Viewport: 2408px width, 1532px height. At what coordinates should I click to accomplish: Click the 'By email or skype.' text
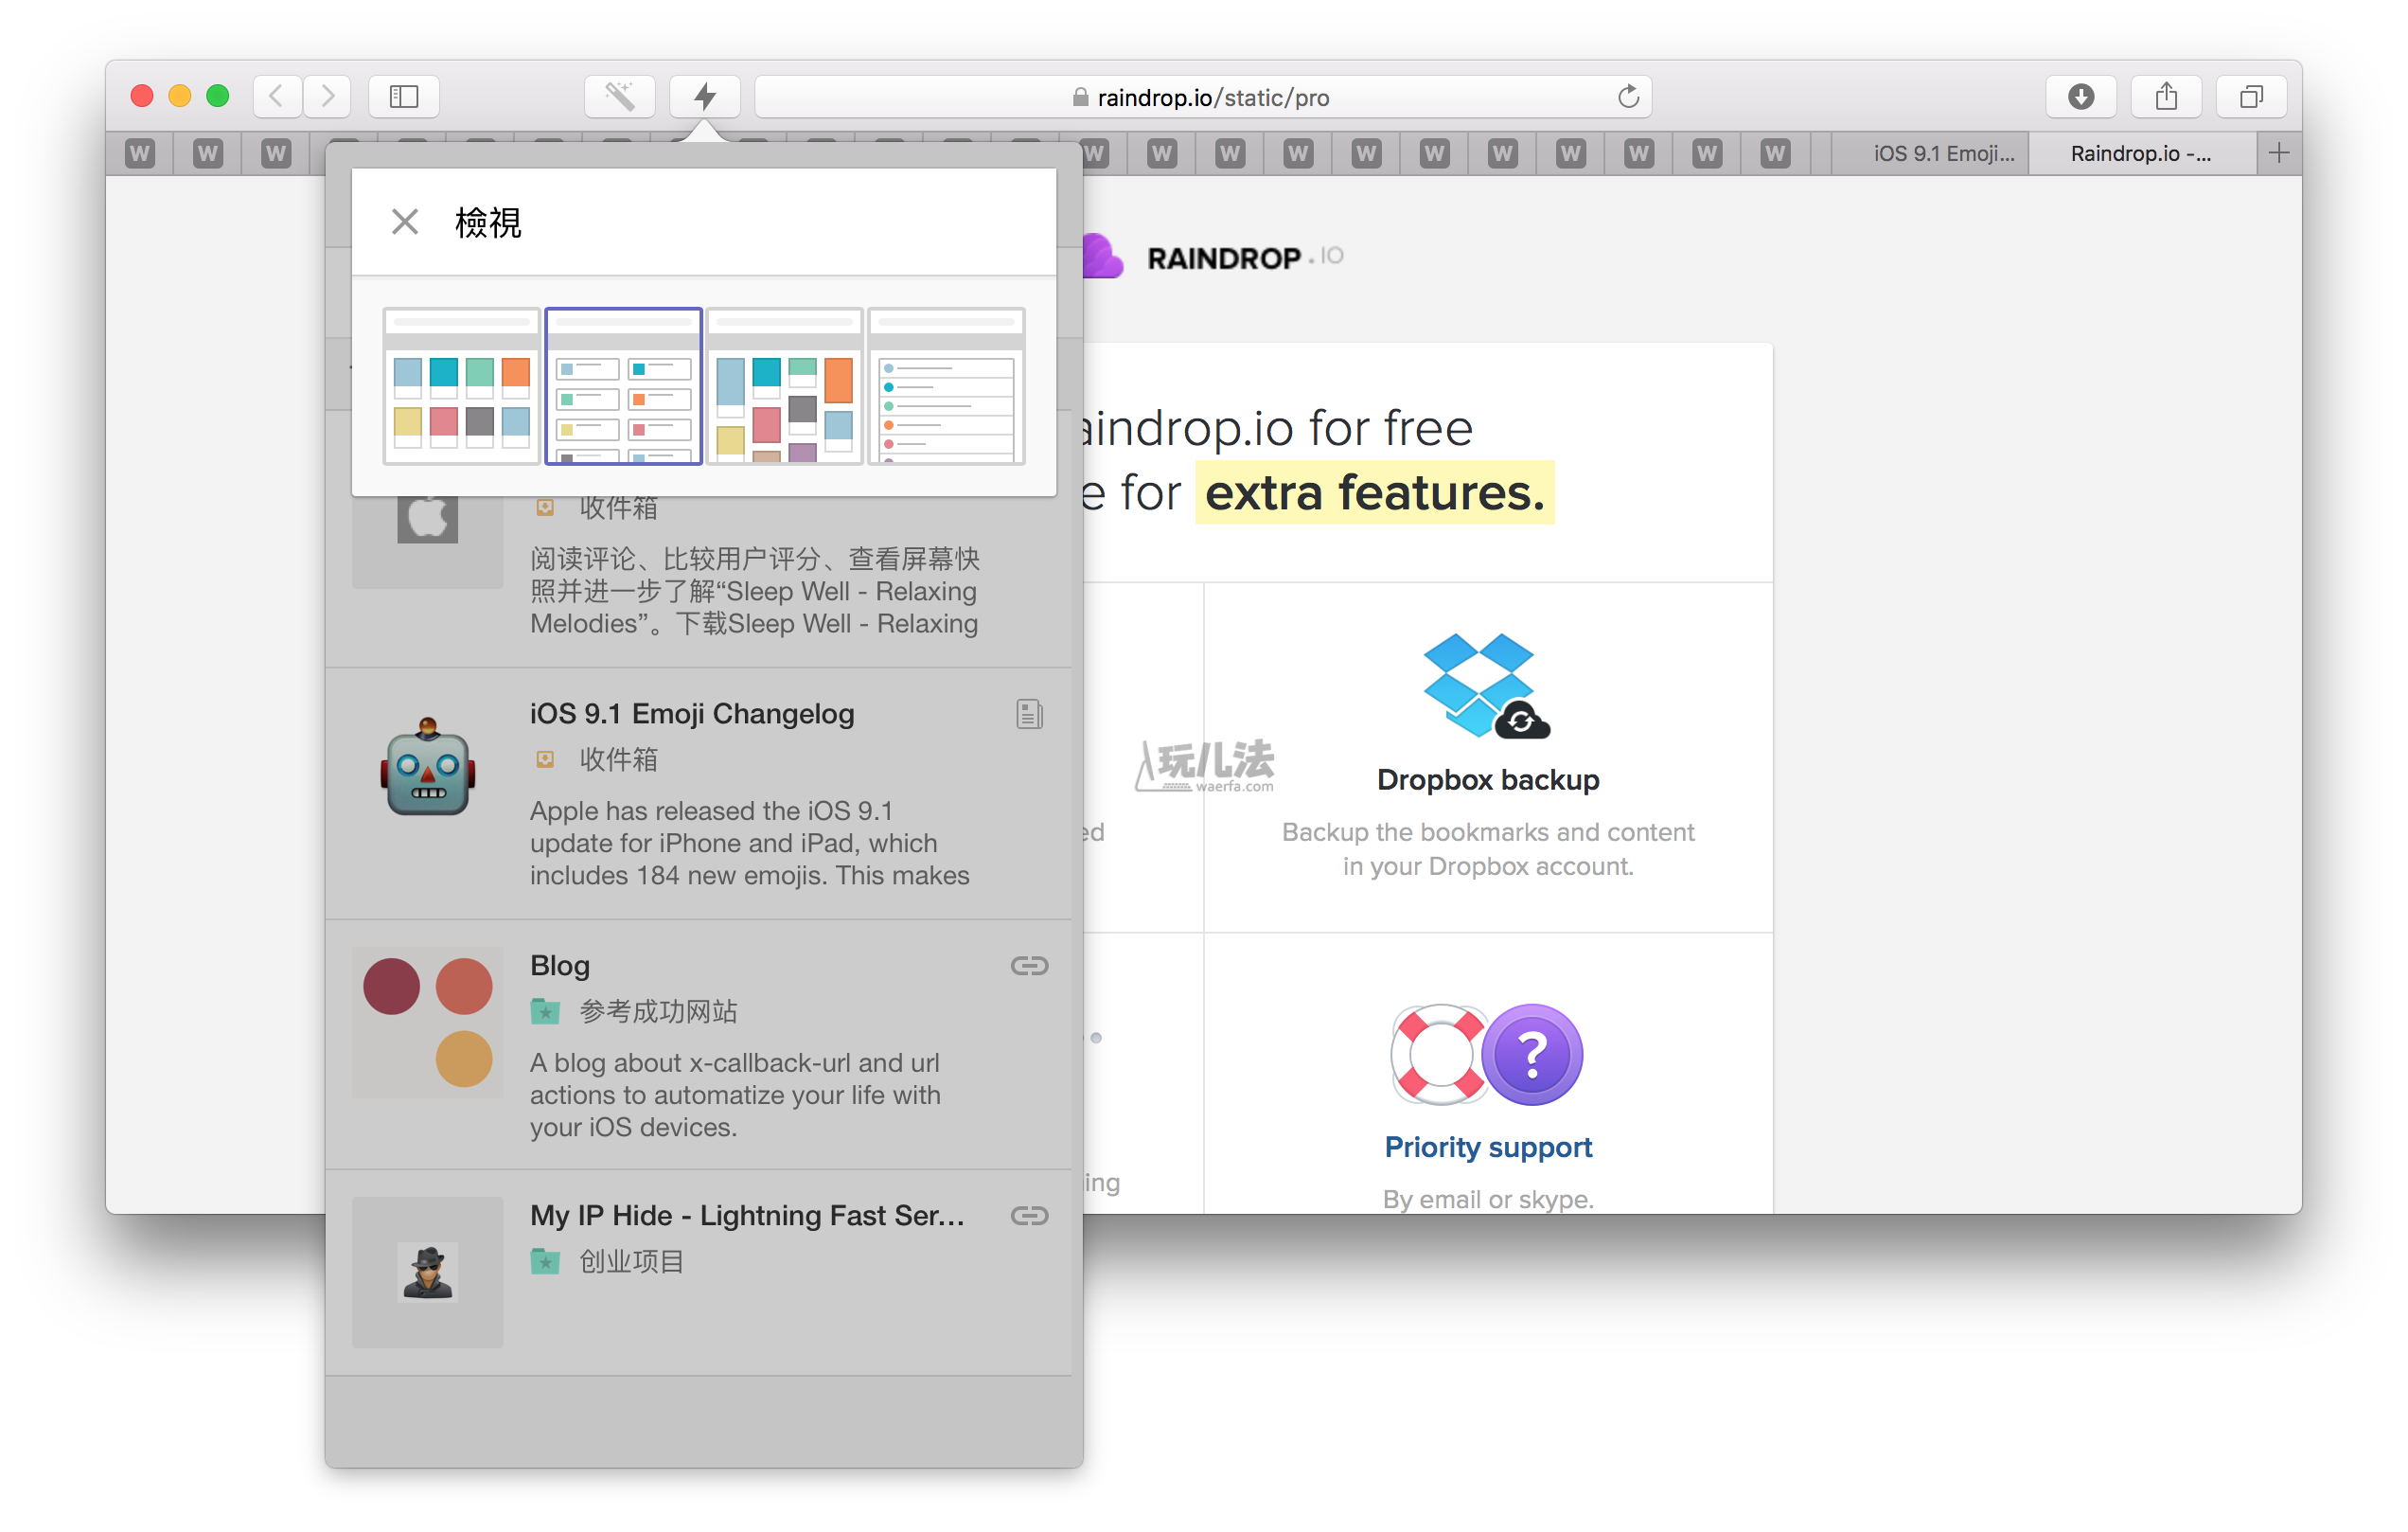pyautogui.click(x=1488, y=1199)
